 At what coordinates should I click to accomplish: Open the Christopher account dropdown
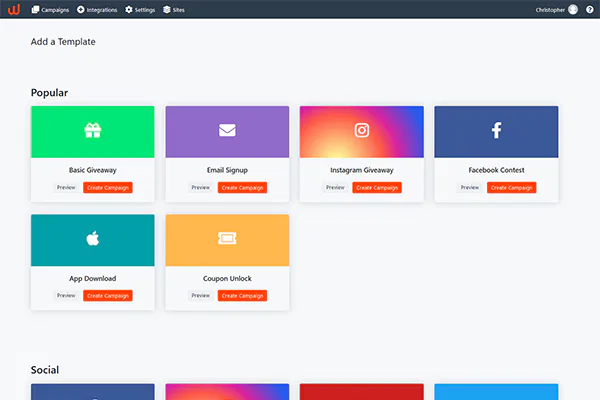pyautogui.click(x=550, y=9)
